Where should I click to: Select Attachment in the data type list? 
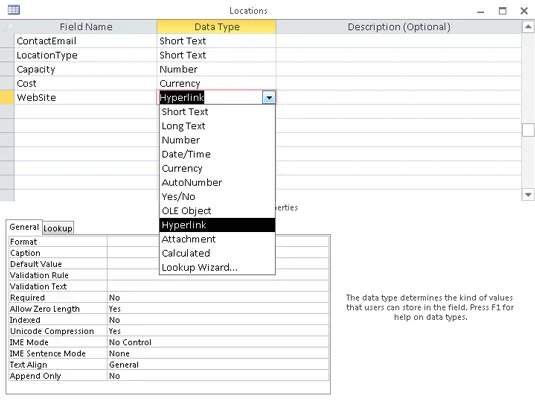coord(217,239)
